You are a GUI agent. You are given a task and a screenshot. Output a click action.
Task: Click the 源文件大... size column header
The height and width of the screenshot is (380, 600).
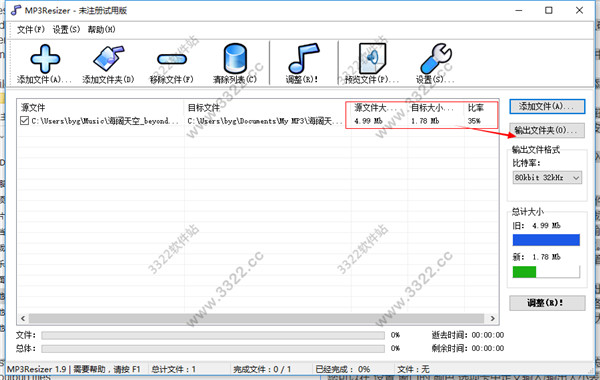(375, 108)
